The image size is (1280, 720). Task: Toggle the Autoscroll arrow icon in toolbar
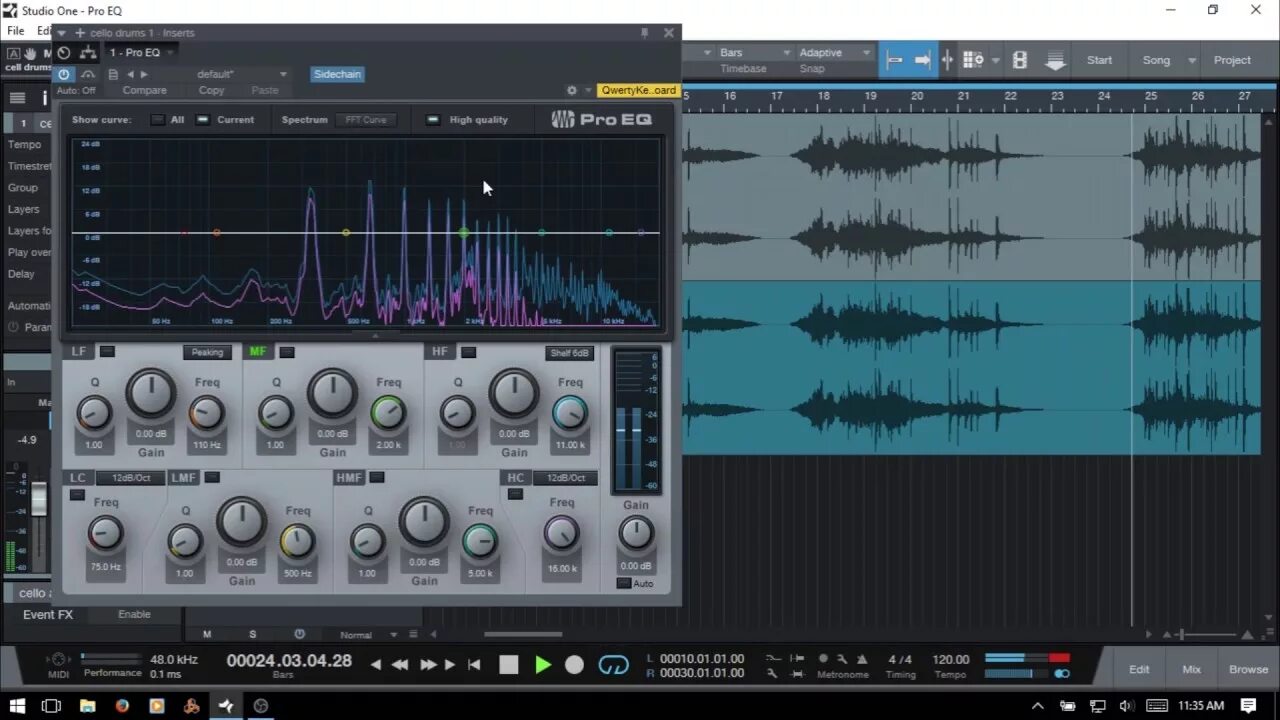922,60
